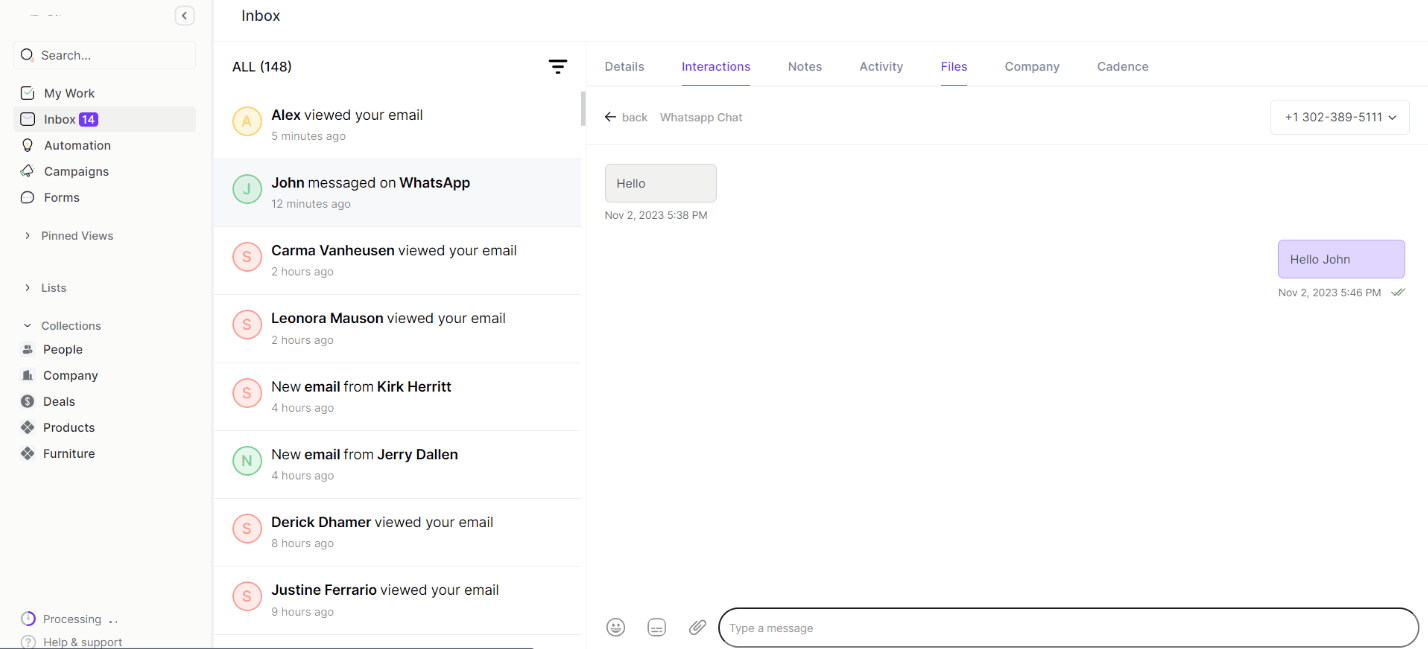This screenshot has height=649, width=1428.
Task: Switch to the Details tab
Action: [x=624, y=67]
